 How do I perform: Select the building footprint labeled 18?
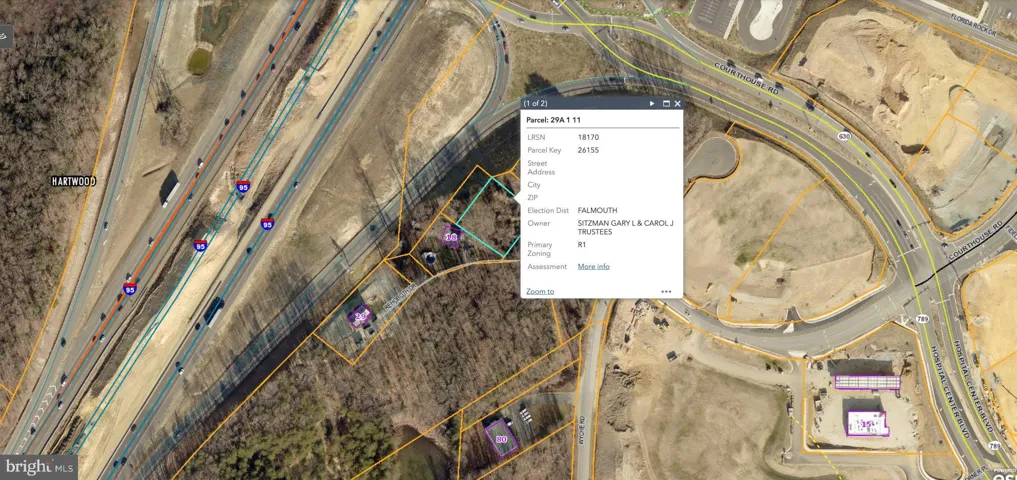tap(451, 237)
